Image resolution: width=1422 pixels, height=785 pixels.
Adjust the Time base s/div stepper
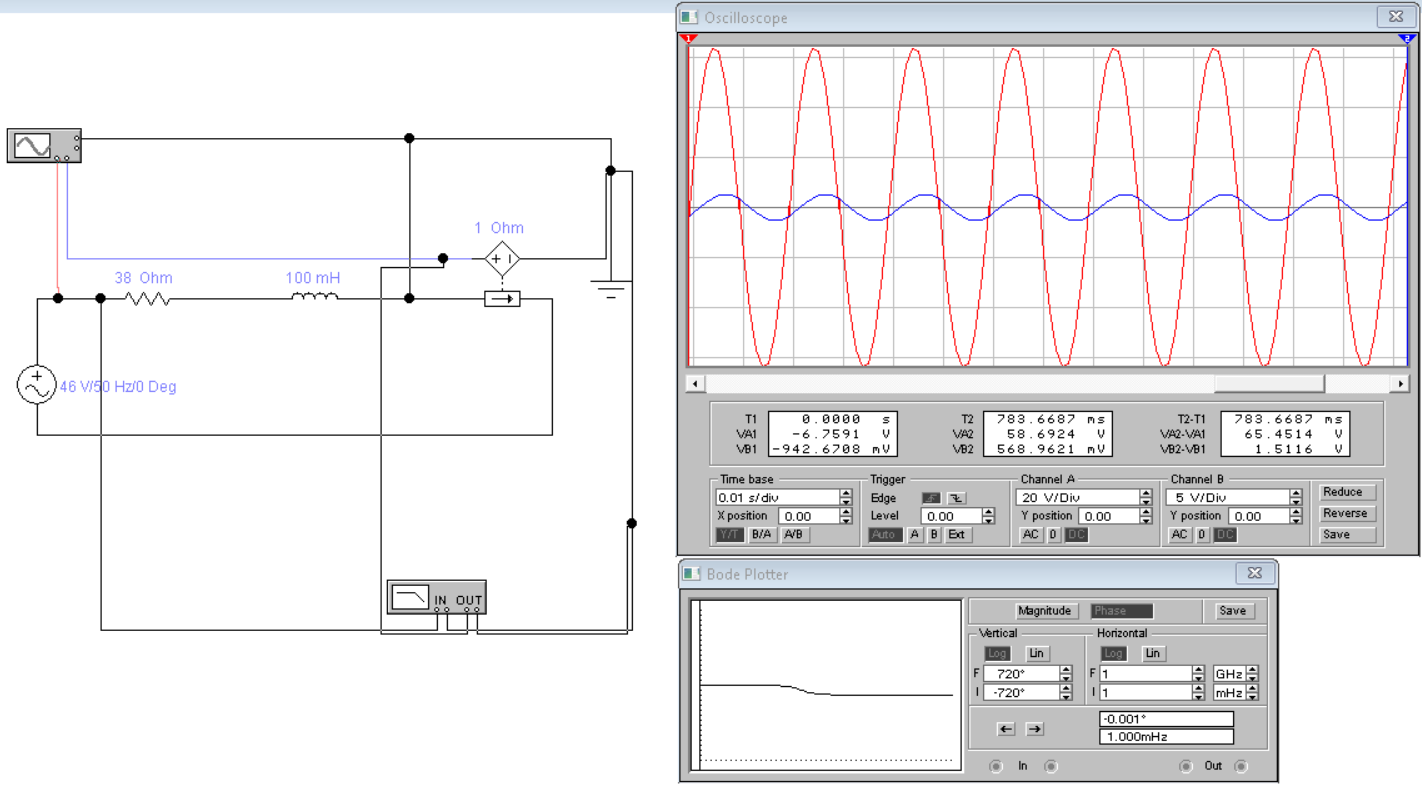click(x=846, y=497)
